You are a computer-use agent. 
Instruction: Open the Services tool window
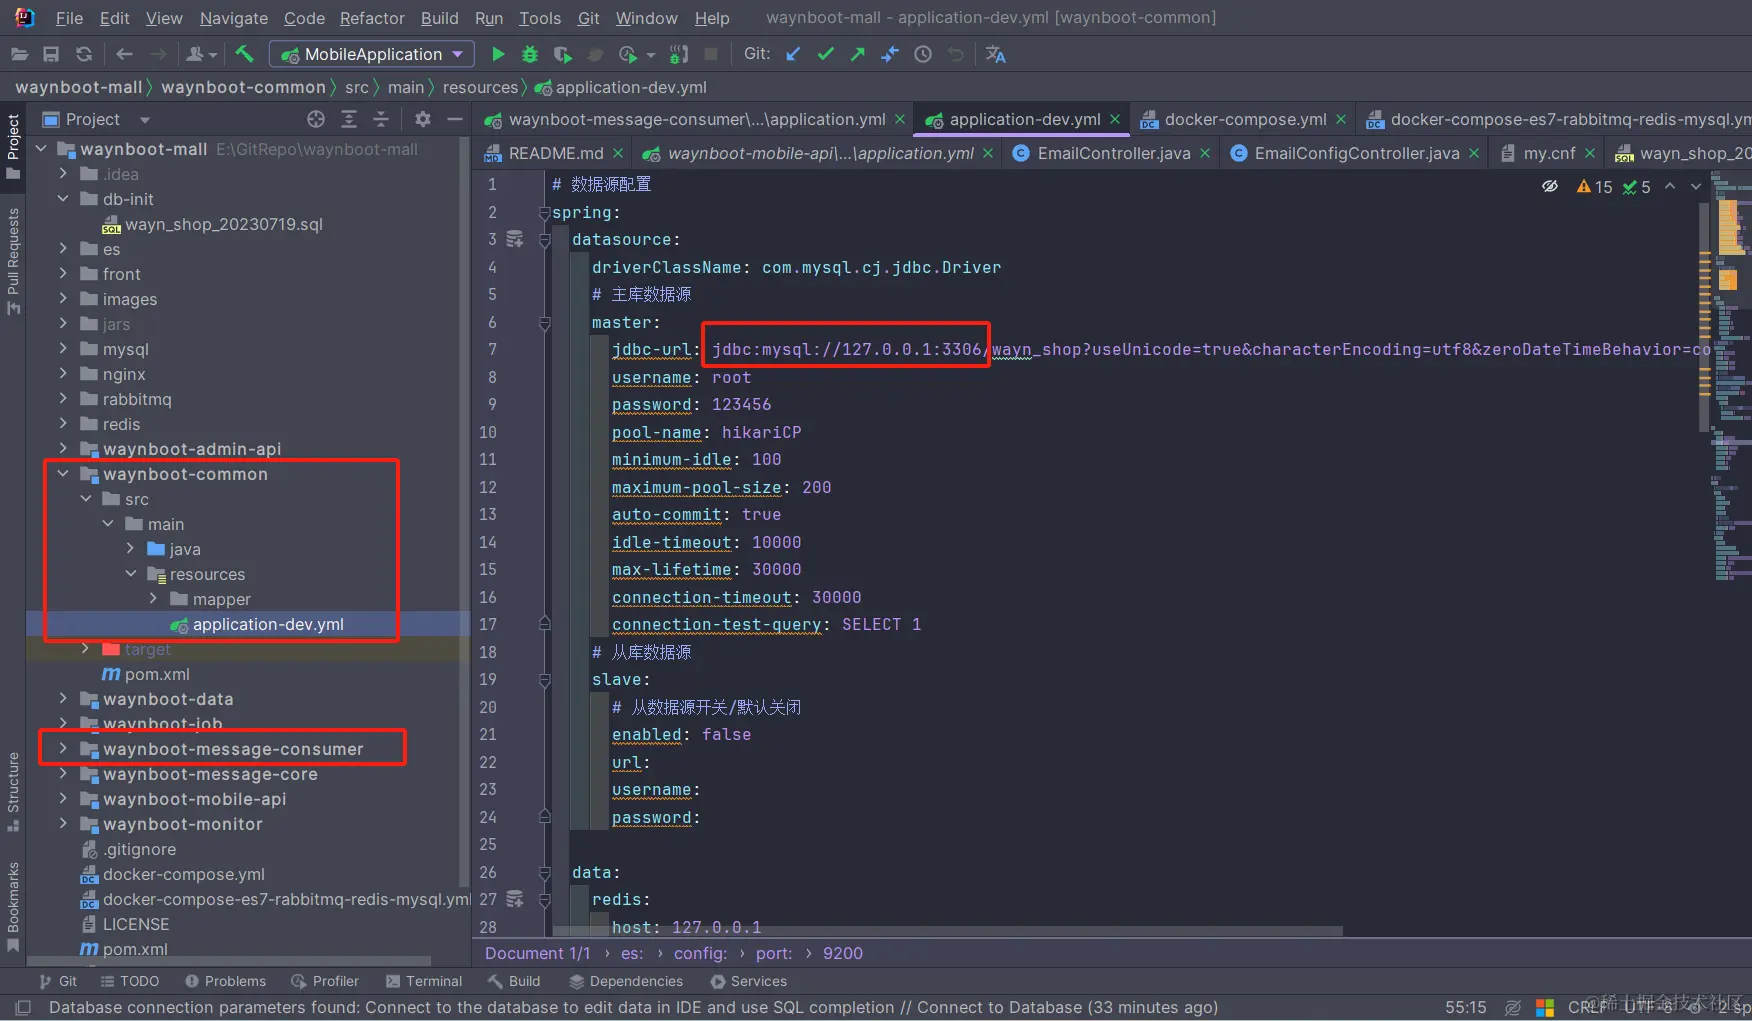click(x=748, y=981)
